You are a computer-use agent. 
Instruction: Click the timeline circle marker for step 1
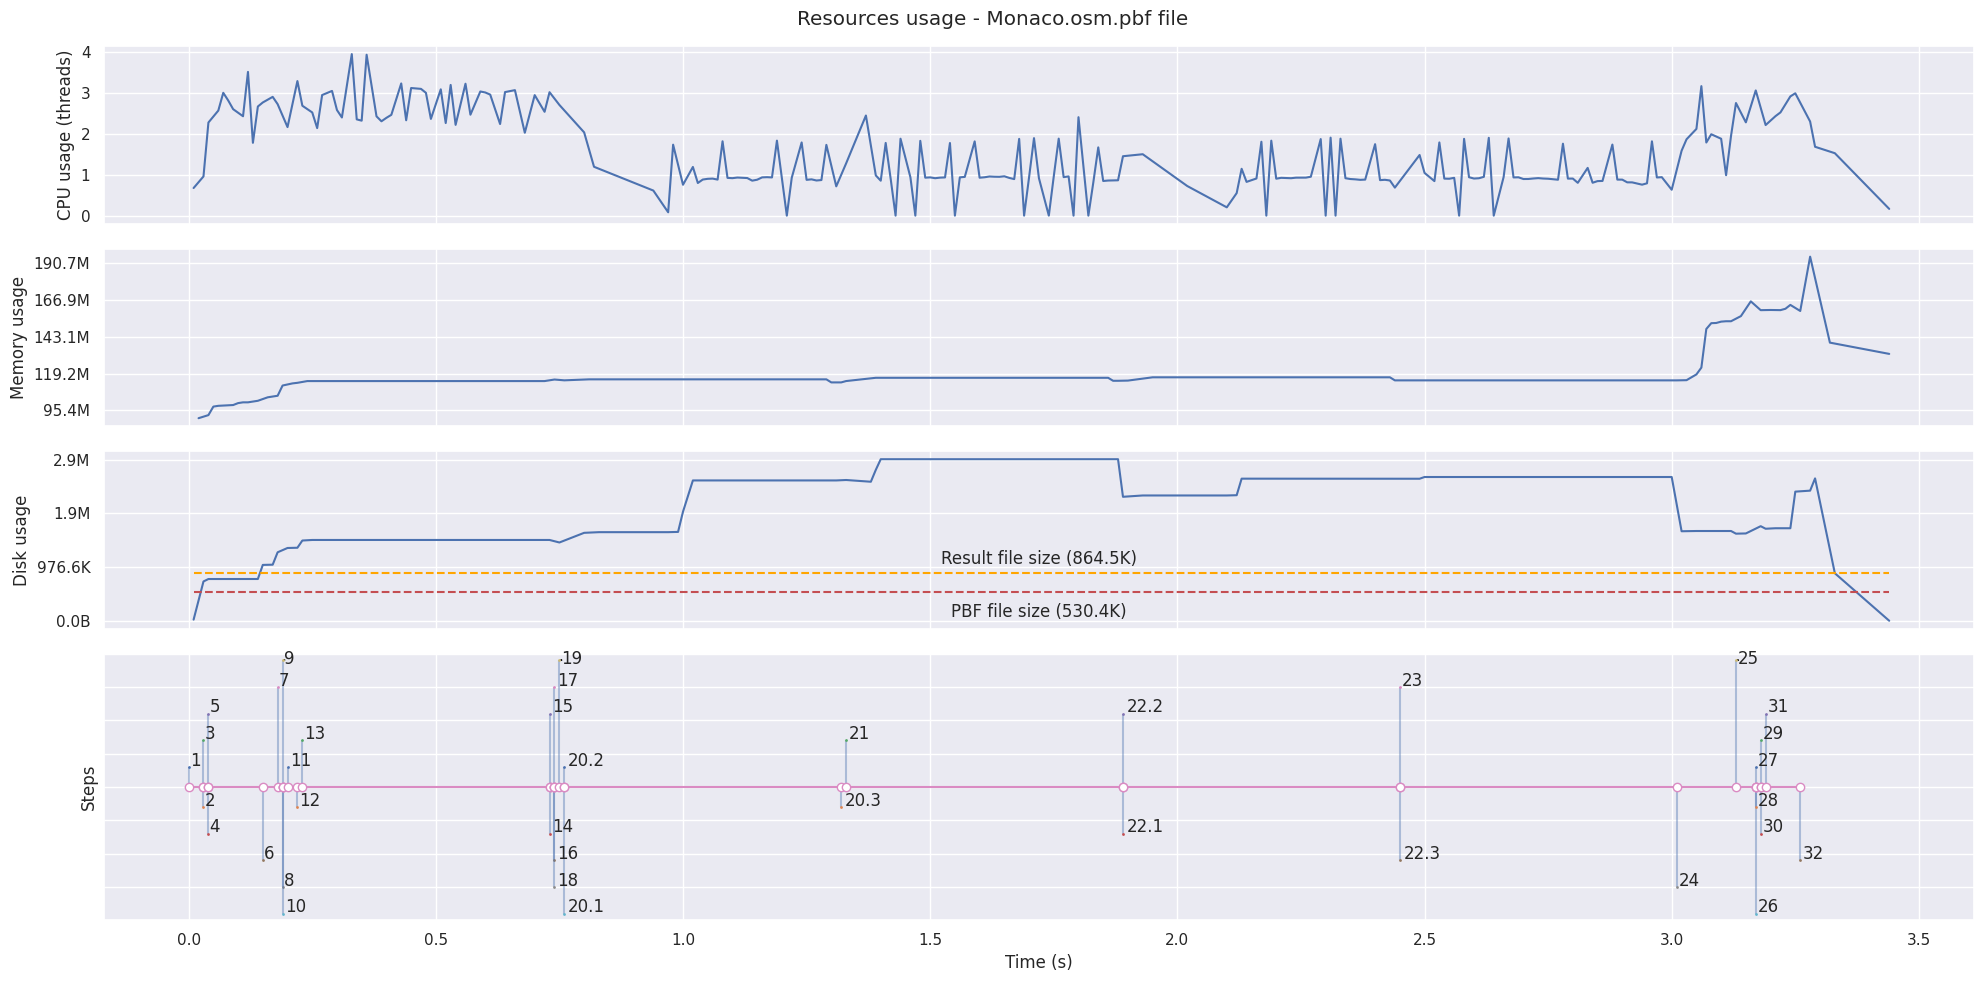tap(189, 788)
